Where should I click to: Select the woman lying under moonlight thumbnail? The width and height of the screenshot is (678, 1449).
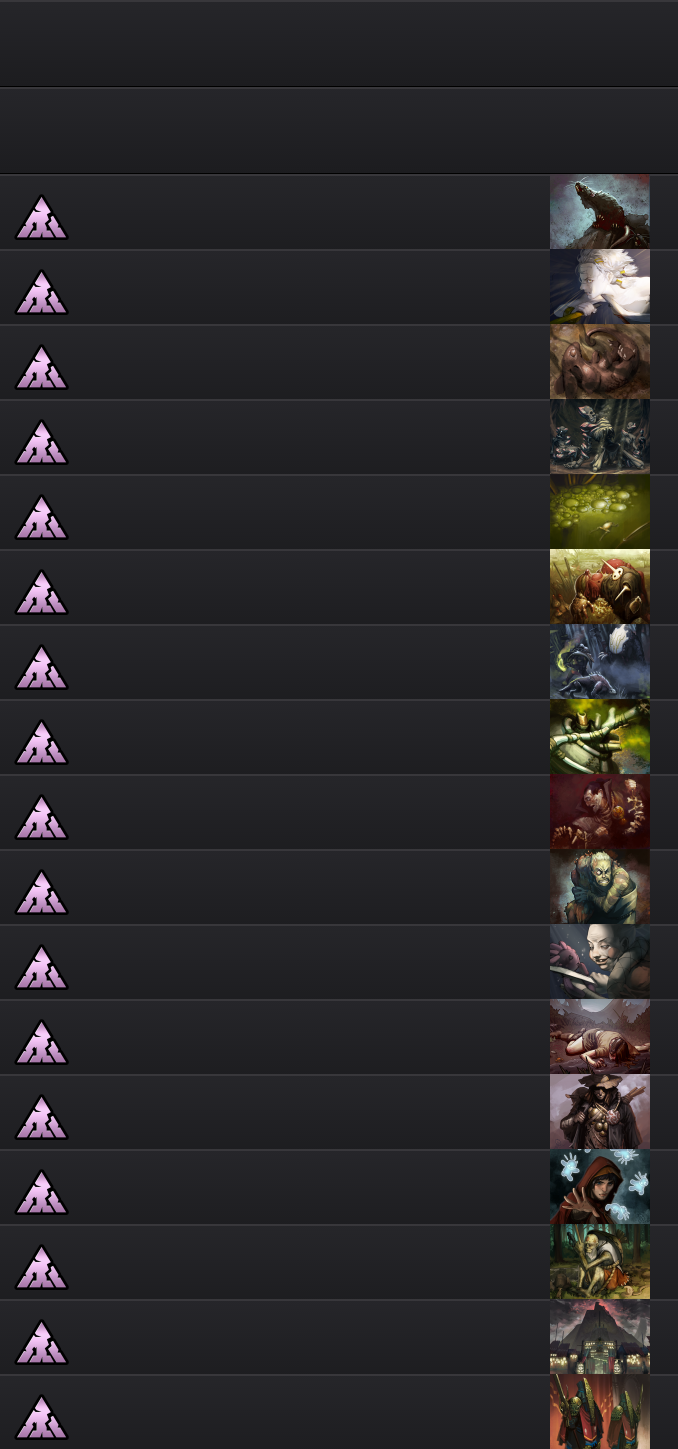coord(600,1037)
